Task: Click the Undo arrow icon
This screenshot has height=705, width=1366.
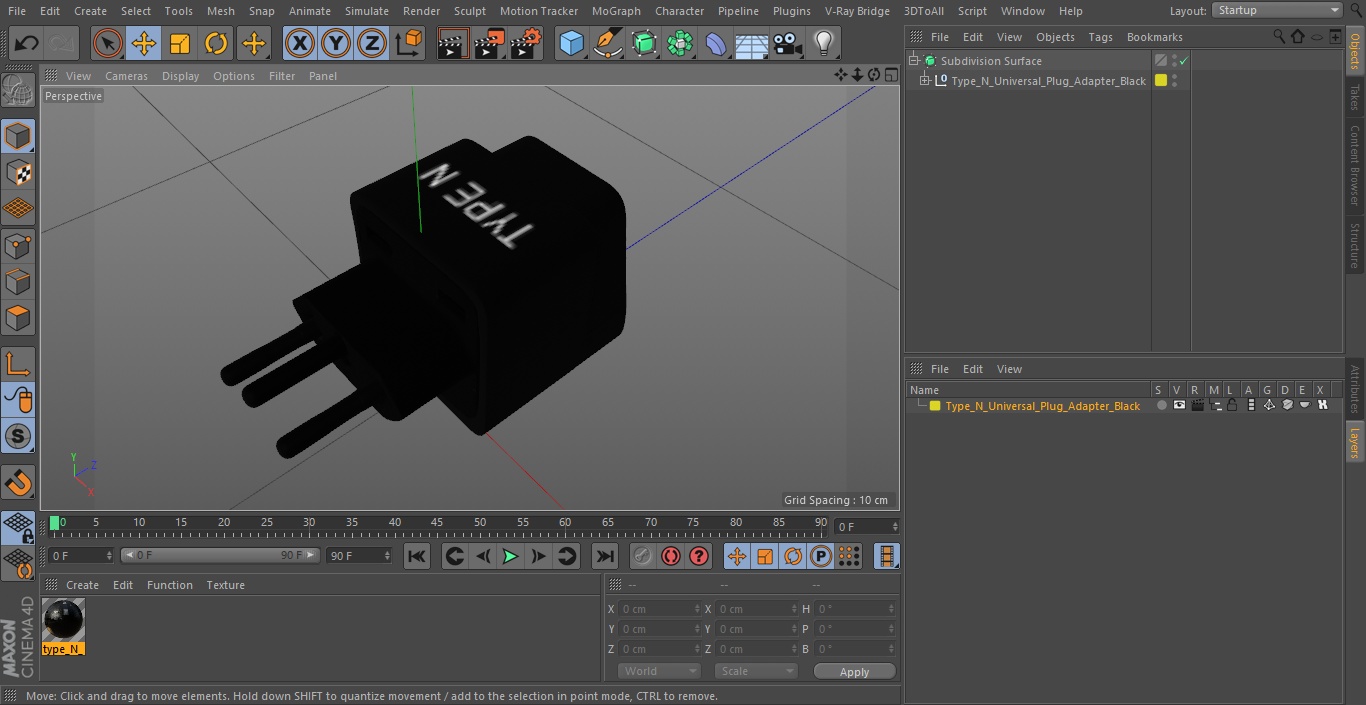Action: (27, 43)
